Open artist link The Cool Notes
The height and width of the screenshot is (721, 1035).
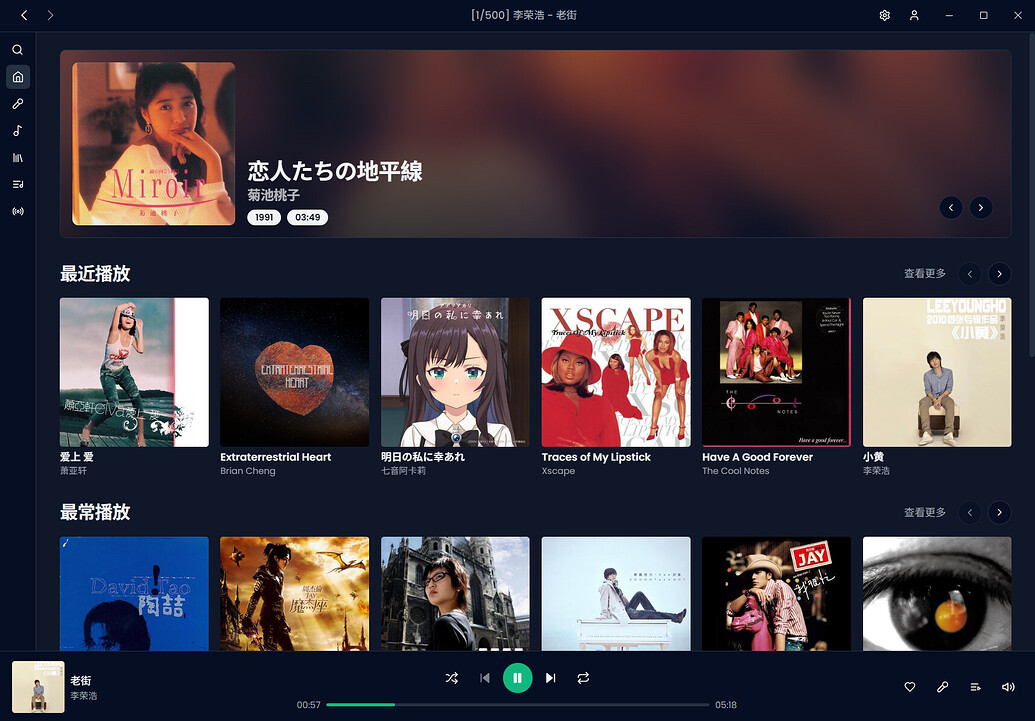click(x=736, y=471)
